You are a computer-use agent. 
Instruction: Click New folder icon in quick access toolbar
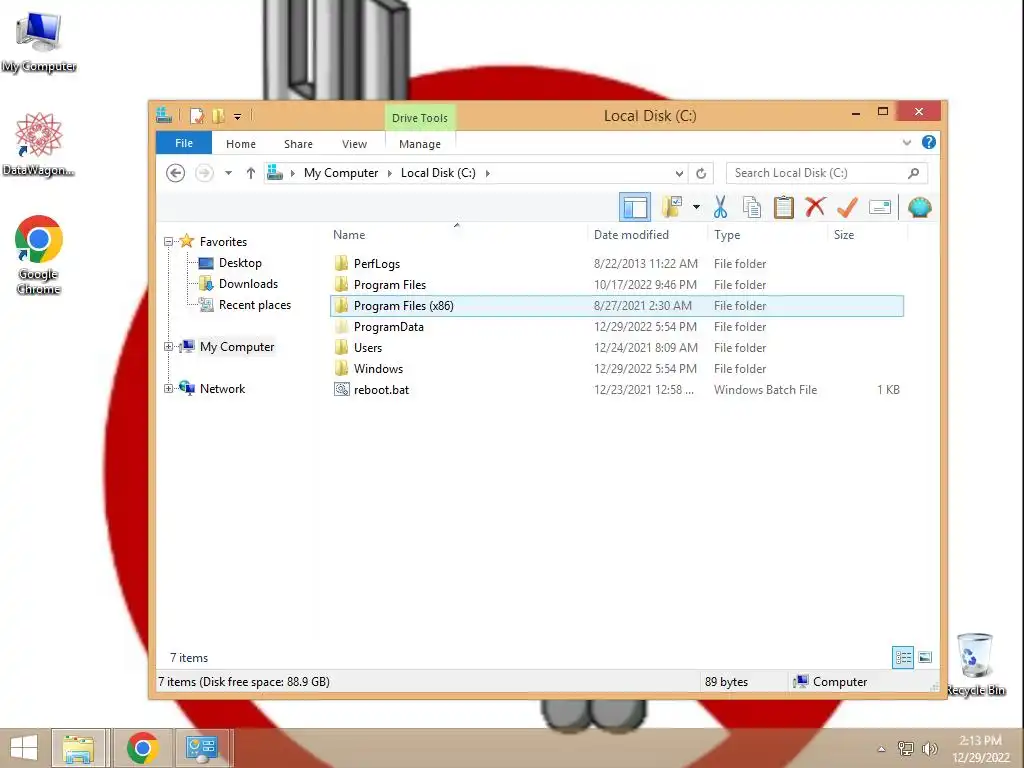(218, 116)
